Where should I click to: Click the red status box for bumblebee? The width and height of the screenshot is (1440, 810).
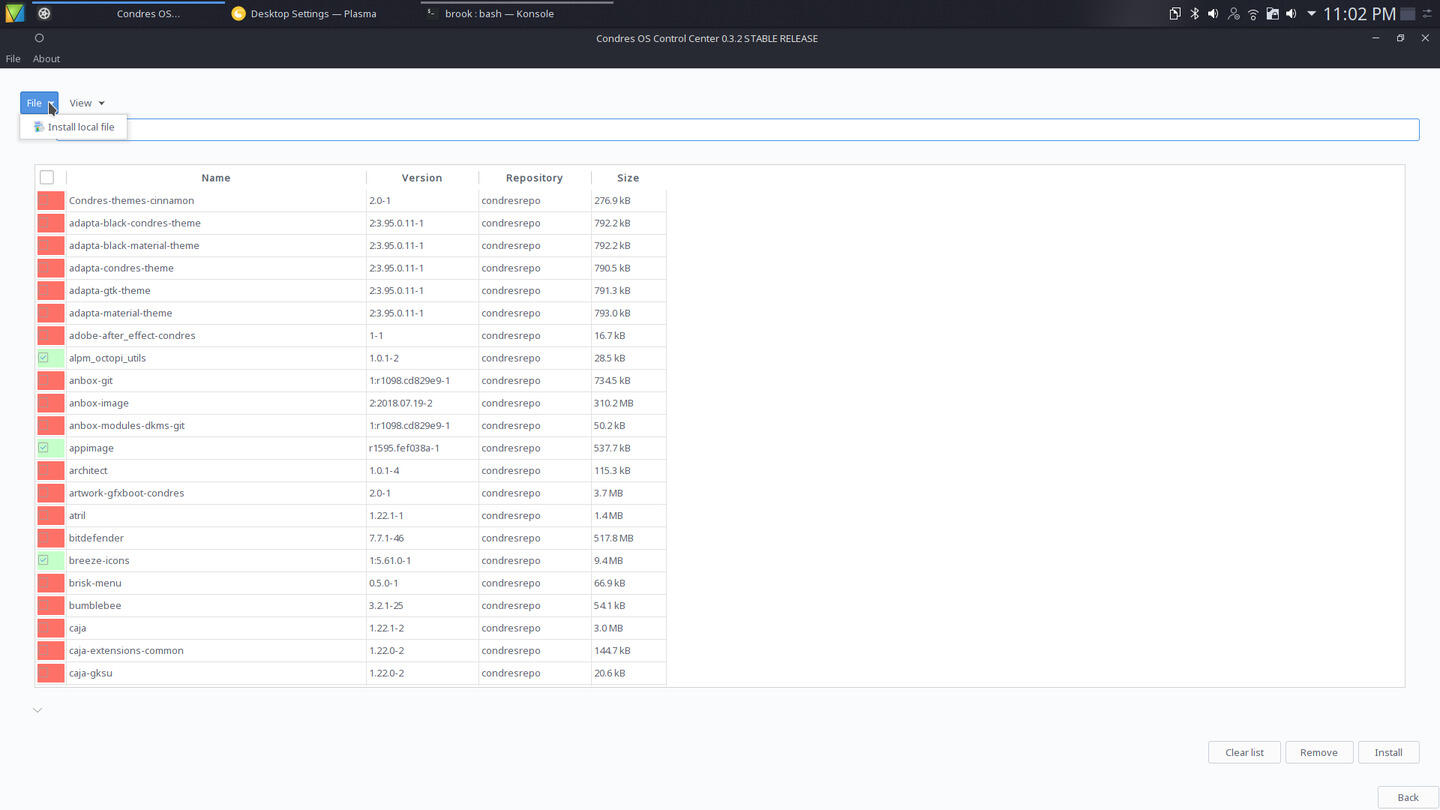click(51, 605)
